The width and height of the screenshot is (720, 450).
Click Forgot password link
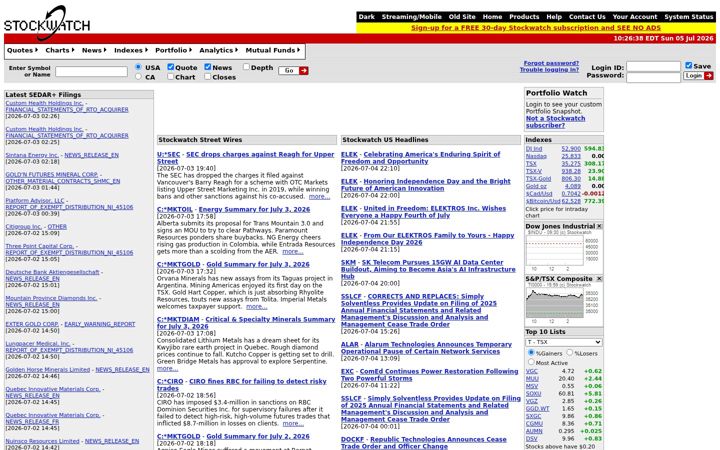tap(551, 63)
